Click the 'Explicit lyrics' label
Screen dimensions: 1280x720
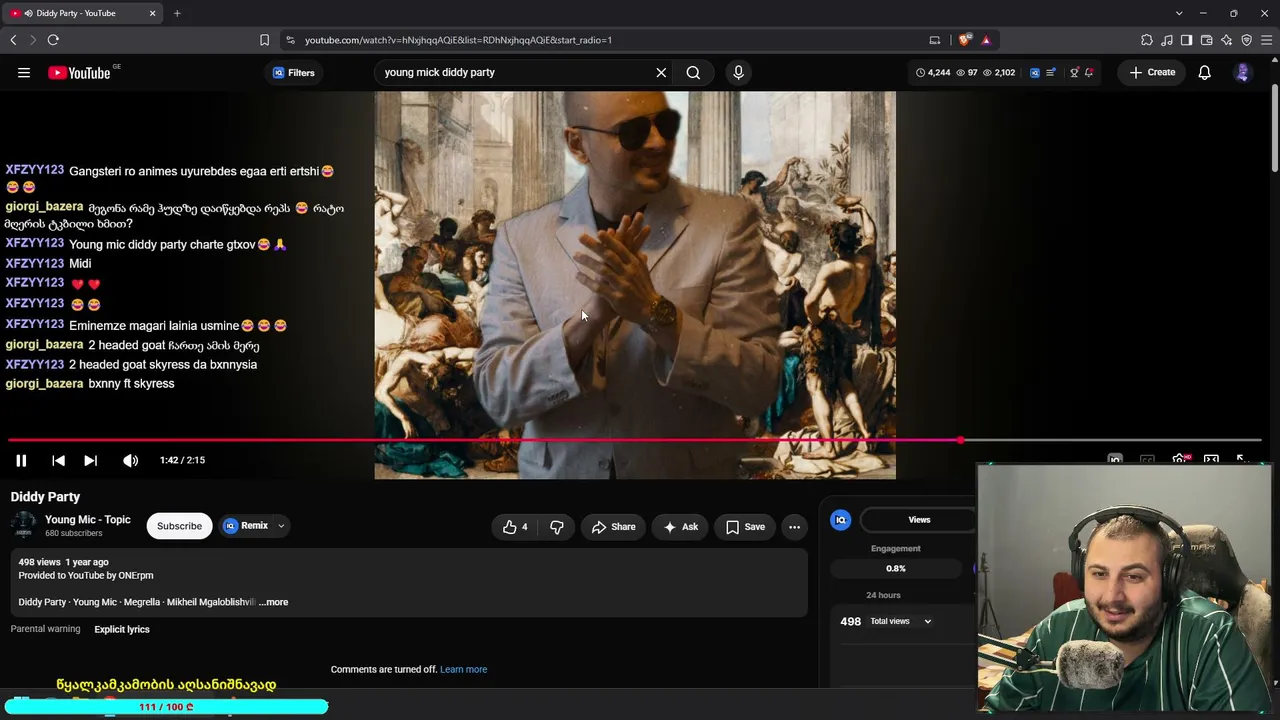coord(122,629)
